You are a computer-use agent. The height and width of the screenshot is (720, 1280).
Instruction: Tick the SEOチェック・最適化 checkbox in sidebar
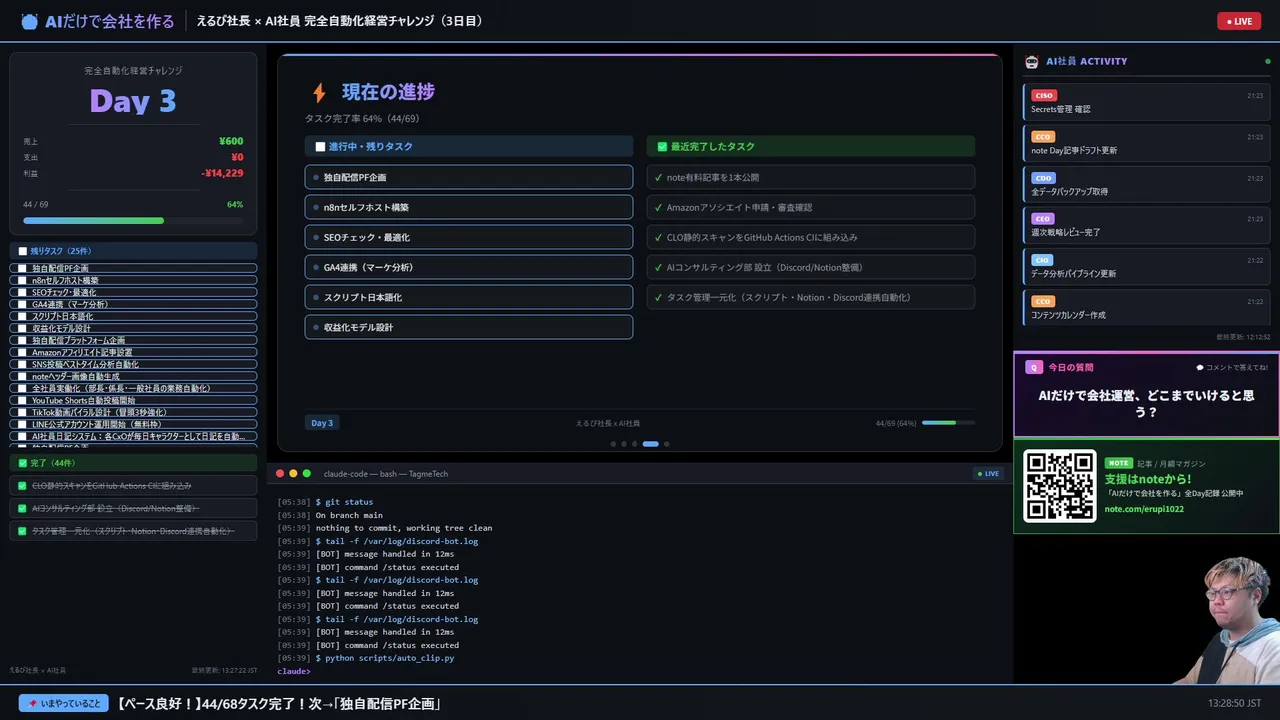pyautogui.click(x=22, y=292)
